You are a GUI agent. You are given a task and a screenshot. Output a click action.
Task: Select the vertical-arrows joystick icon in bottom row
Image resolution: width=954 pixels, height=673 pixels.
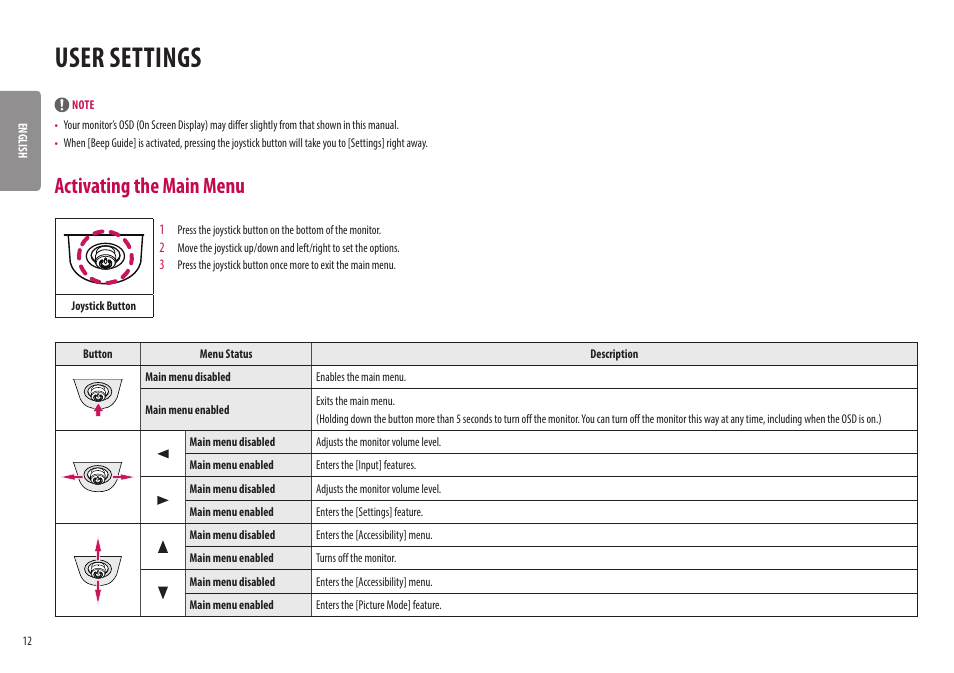[x=97, y=570]
